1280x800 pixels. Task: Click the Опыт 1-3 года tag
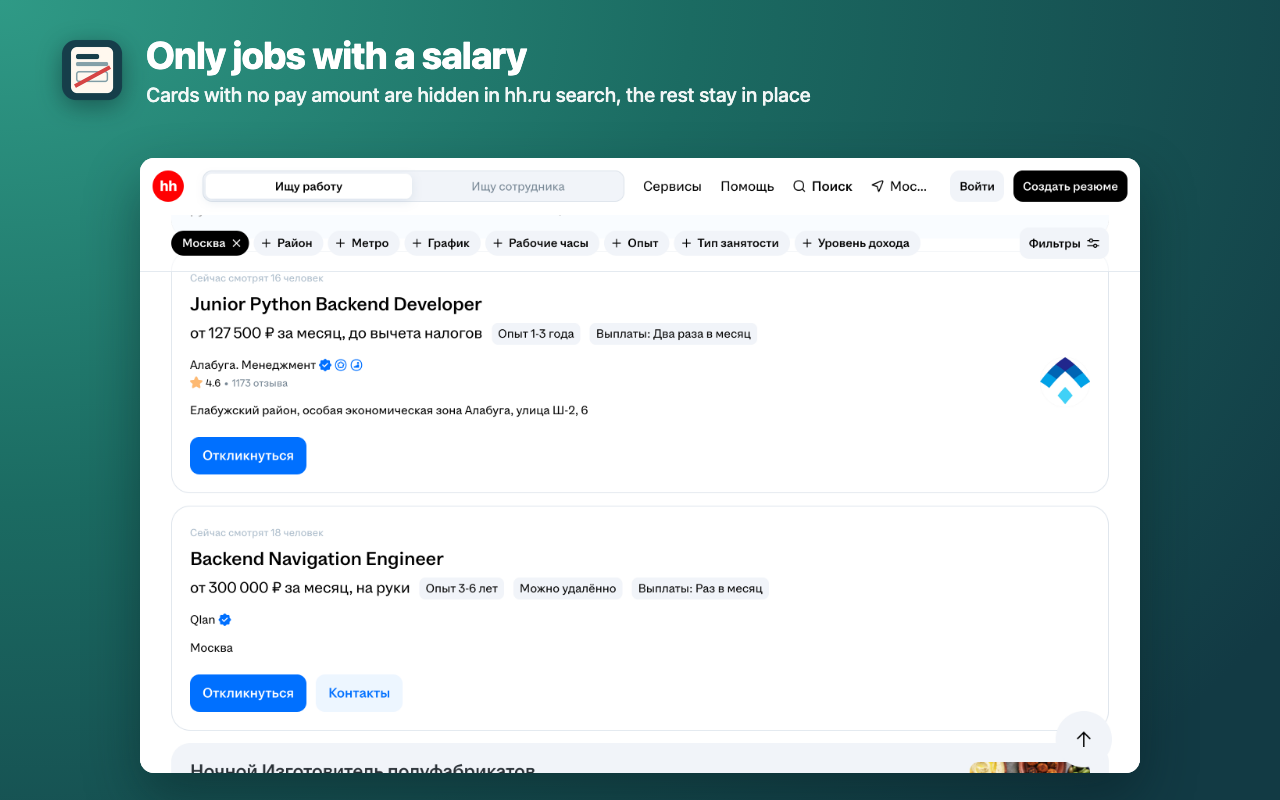tap(536, 333)
